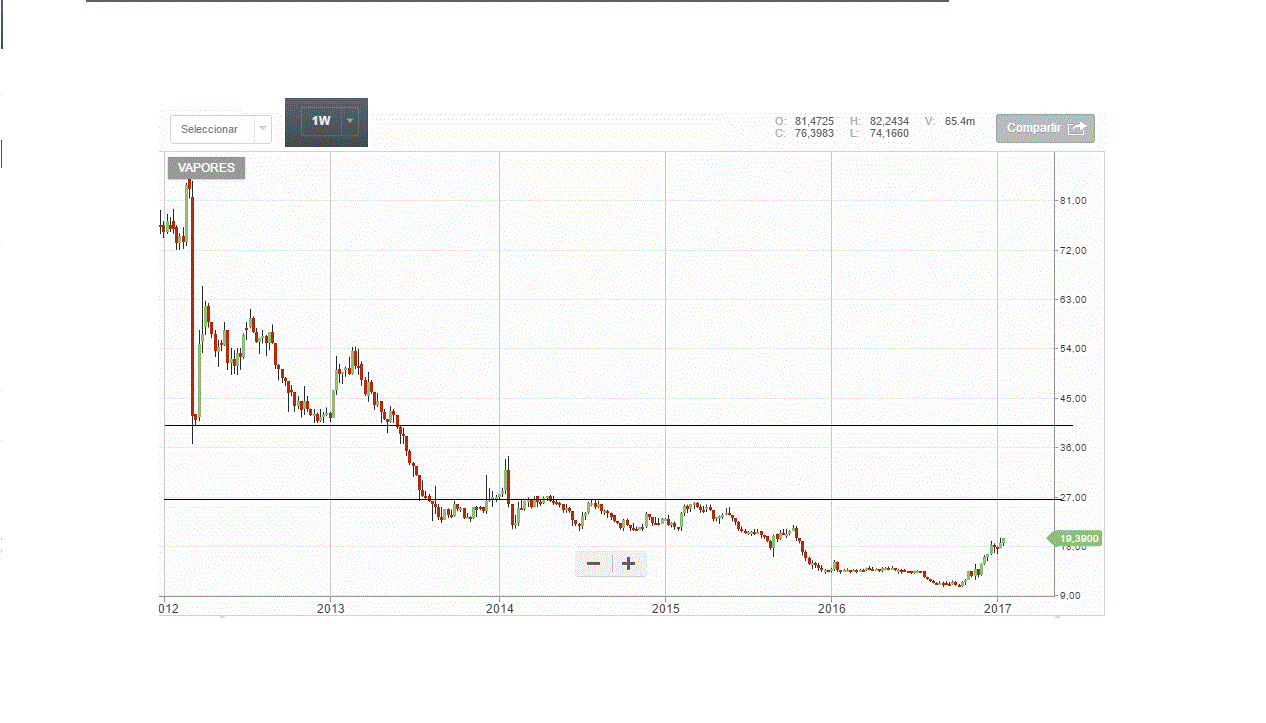Click the high value 82,2434

pos(889,121)
